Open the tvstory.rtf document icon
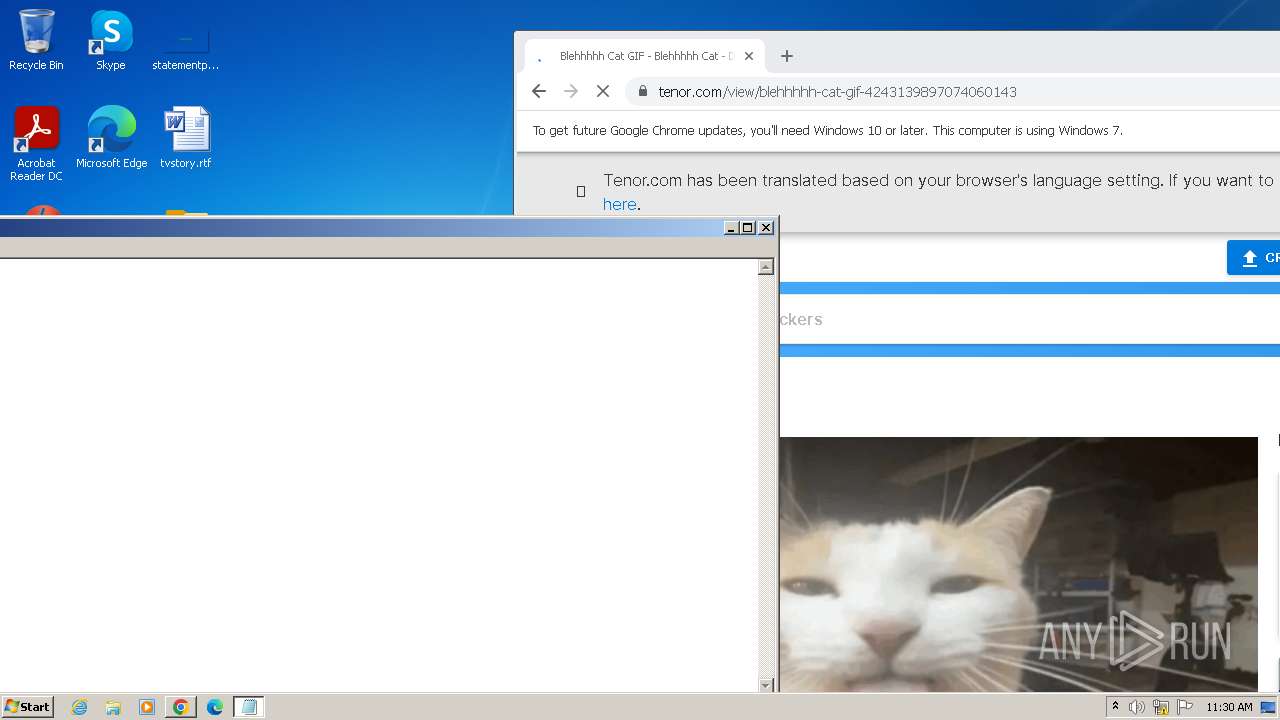 click(186, 137)
